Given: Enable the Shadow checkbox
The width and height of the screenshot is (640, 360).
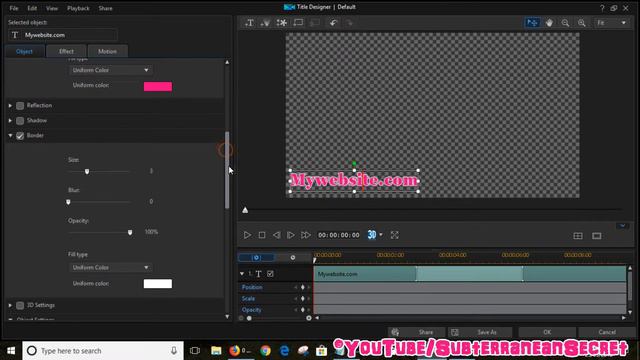Looking at the screenshot, I should pos(20,121).
